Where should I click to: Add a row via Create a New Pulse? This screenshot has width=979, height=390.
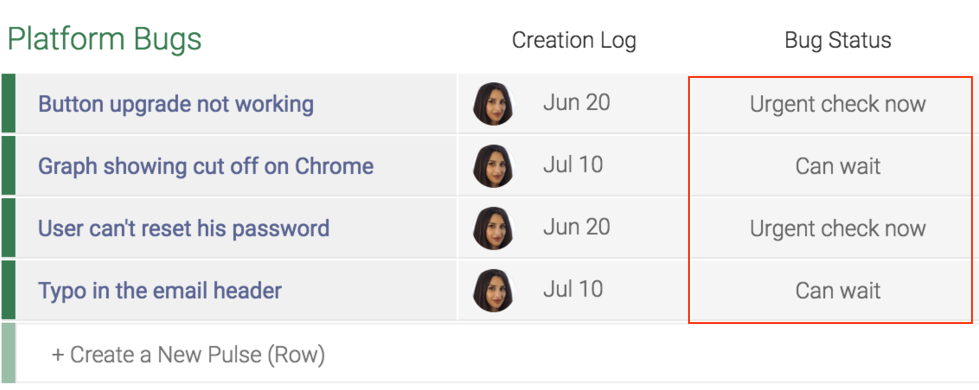point(188,354)
